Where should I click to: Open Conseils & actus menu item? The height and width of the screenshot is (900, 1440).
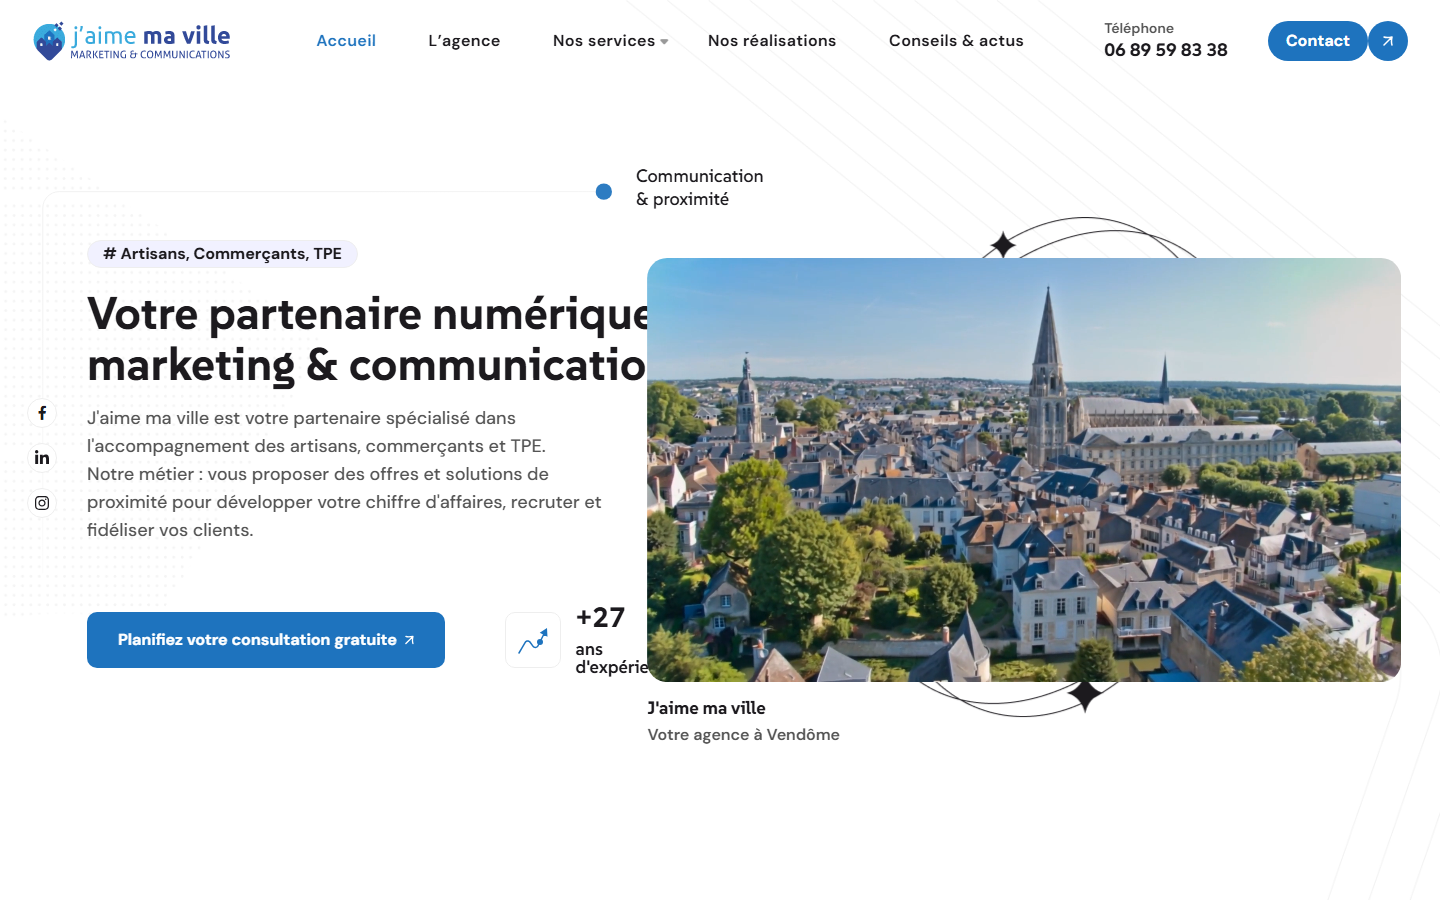[956, 41]
